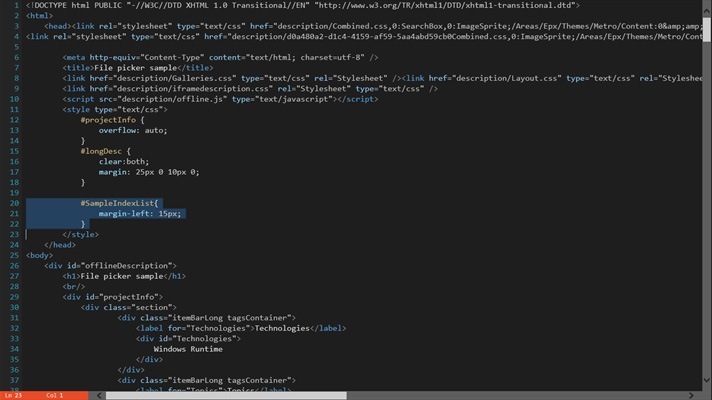This screenshot has height=400, width=712.
Task: Click the '#SampleIndexList{' selector
Action: point(119,203)
